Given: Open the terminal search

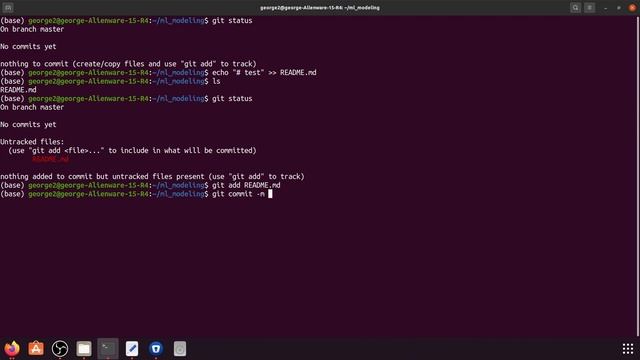Looking at the screenshot, I should point(576,7).
